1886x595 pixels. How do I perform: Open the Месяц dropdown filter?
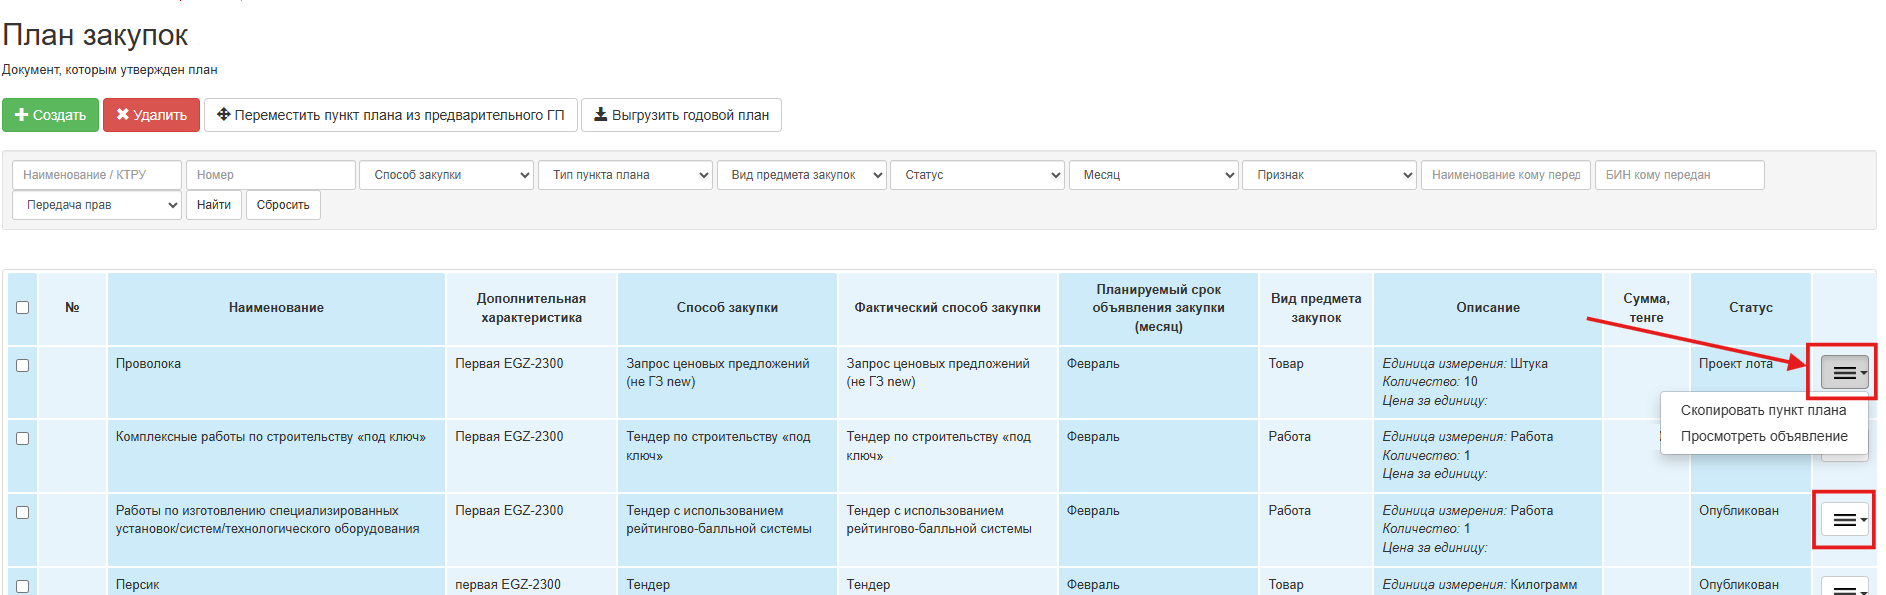click(1153, 175)
